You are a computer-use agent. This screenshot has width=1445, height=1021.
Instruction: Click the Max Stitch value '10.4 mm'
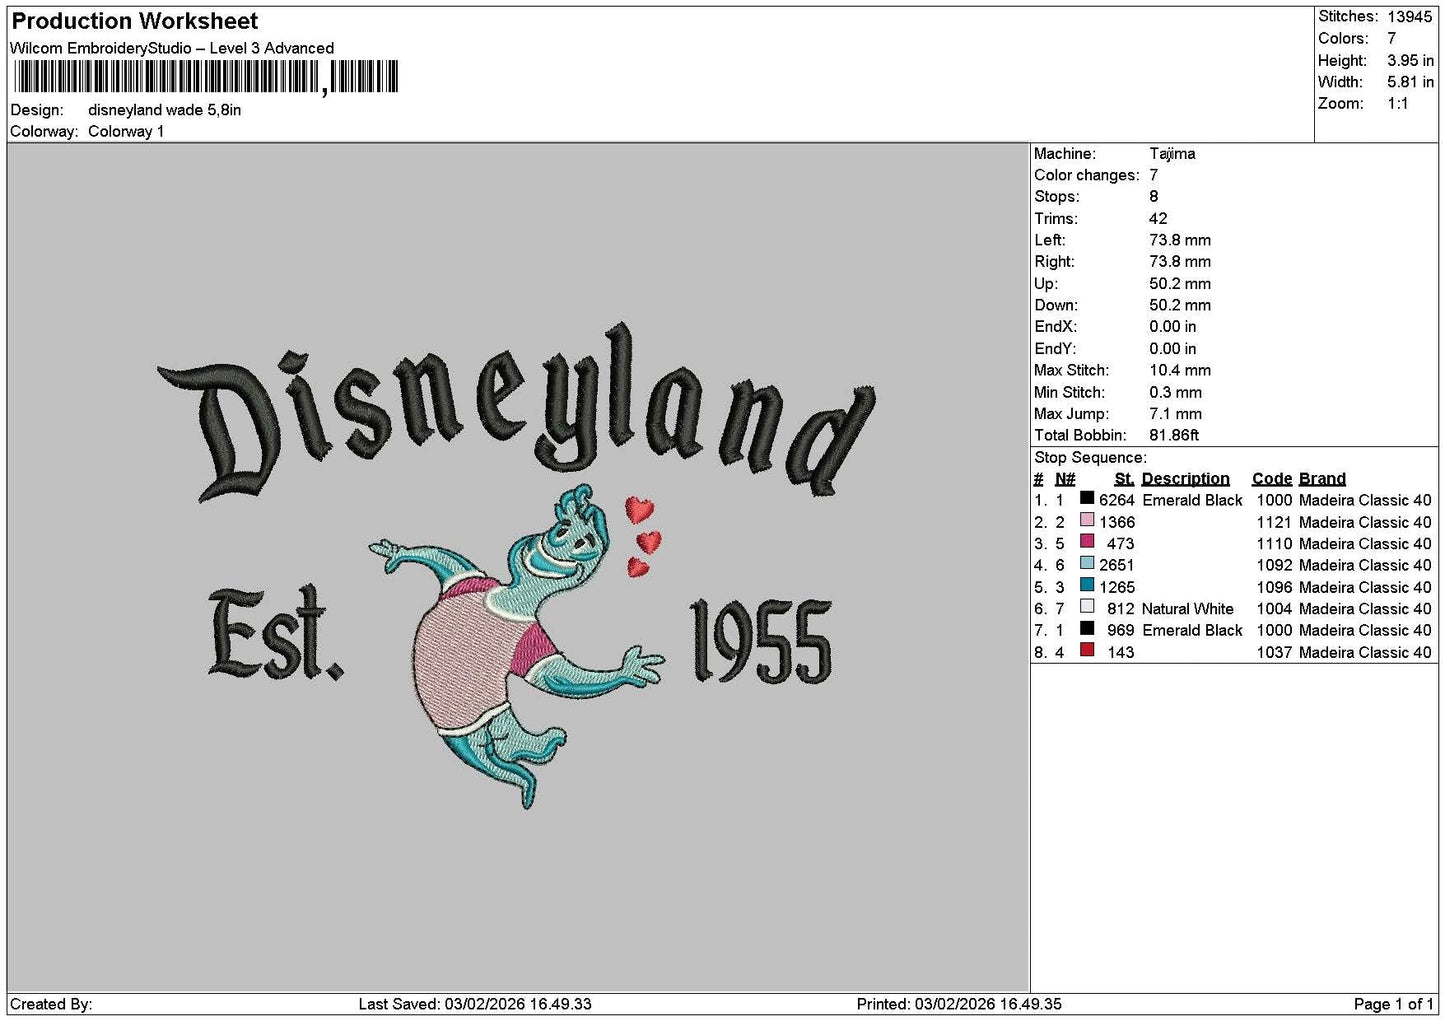pyautogui.click(x=1180, y=370)
